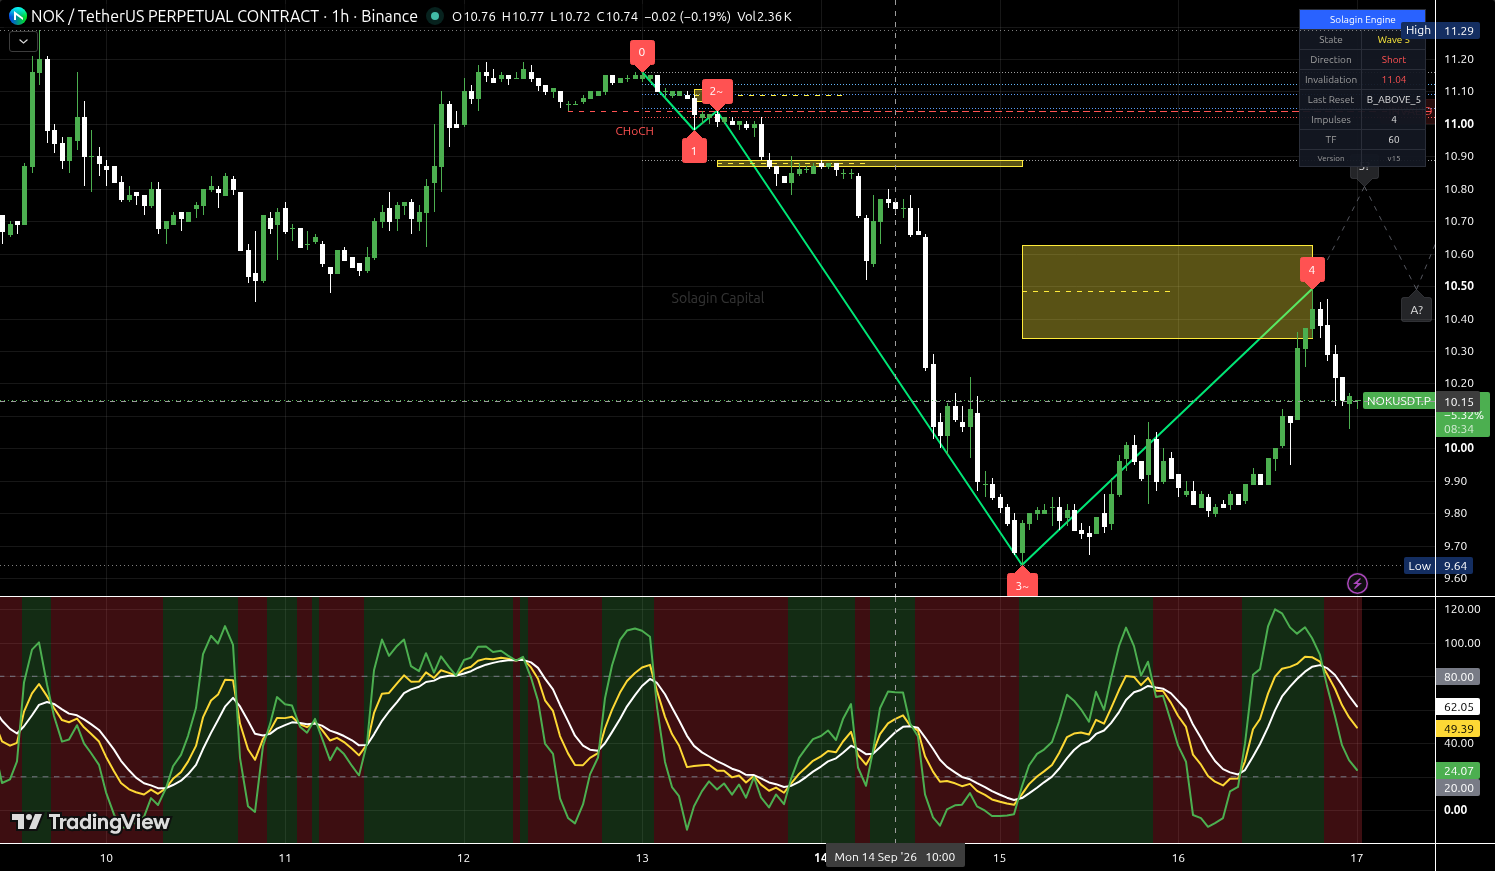Click the Vol 2.36K readout
Screen dimensions: 1495x871
point(764,17)
